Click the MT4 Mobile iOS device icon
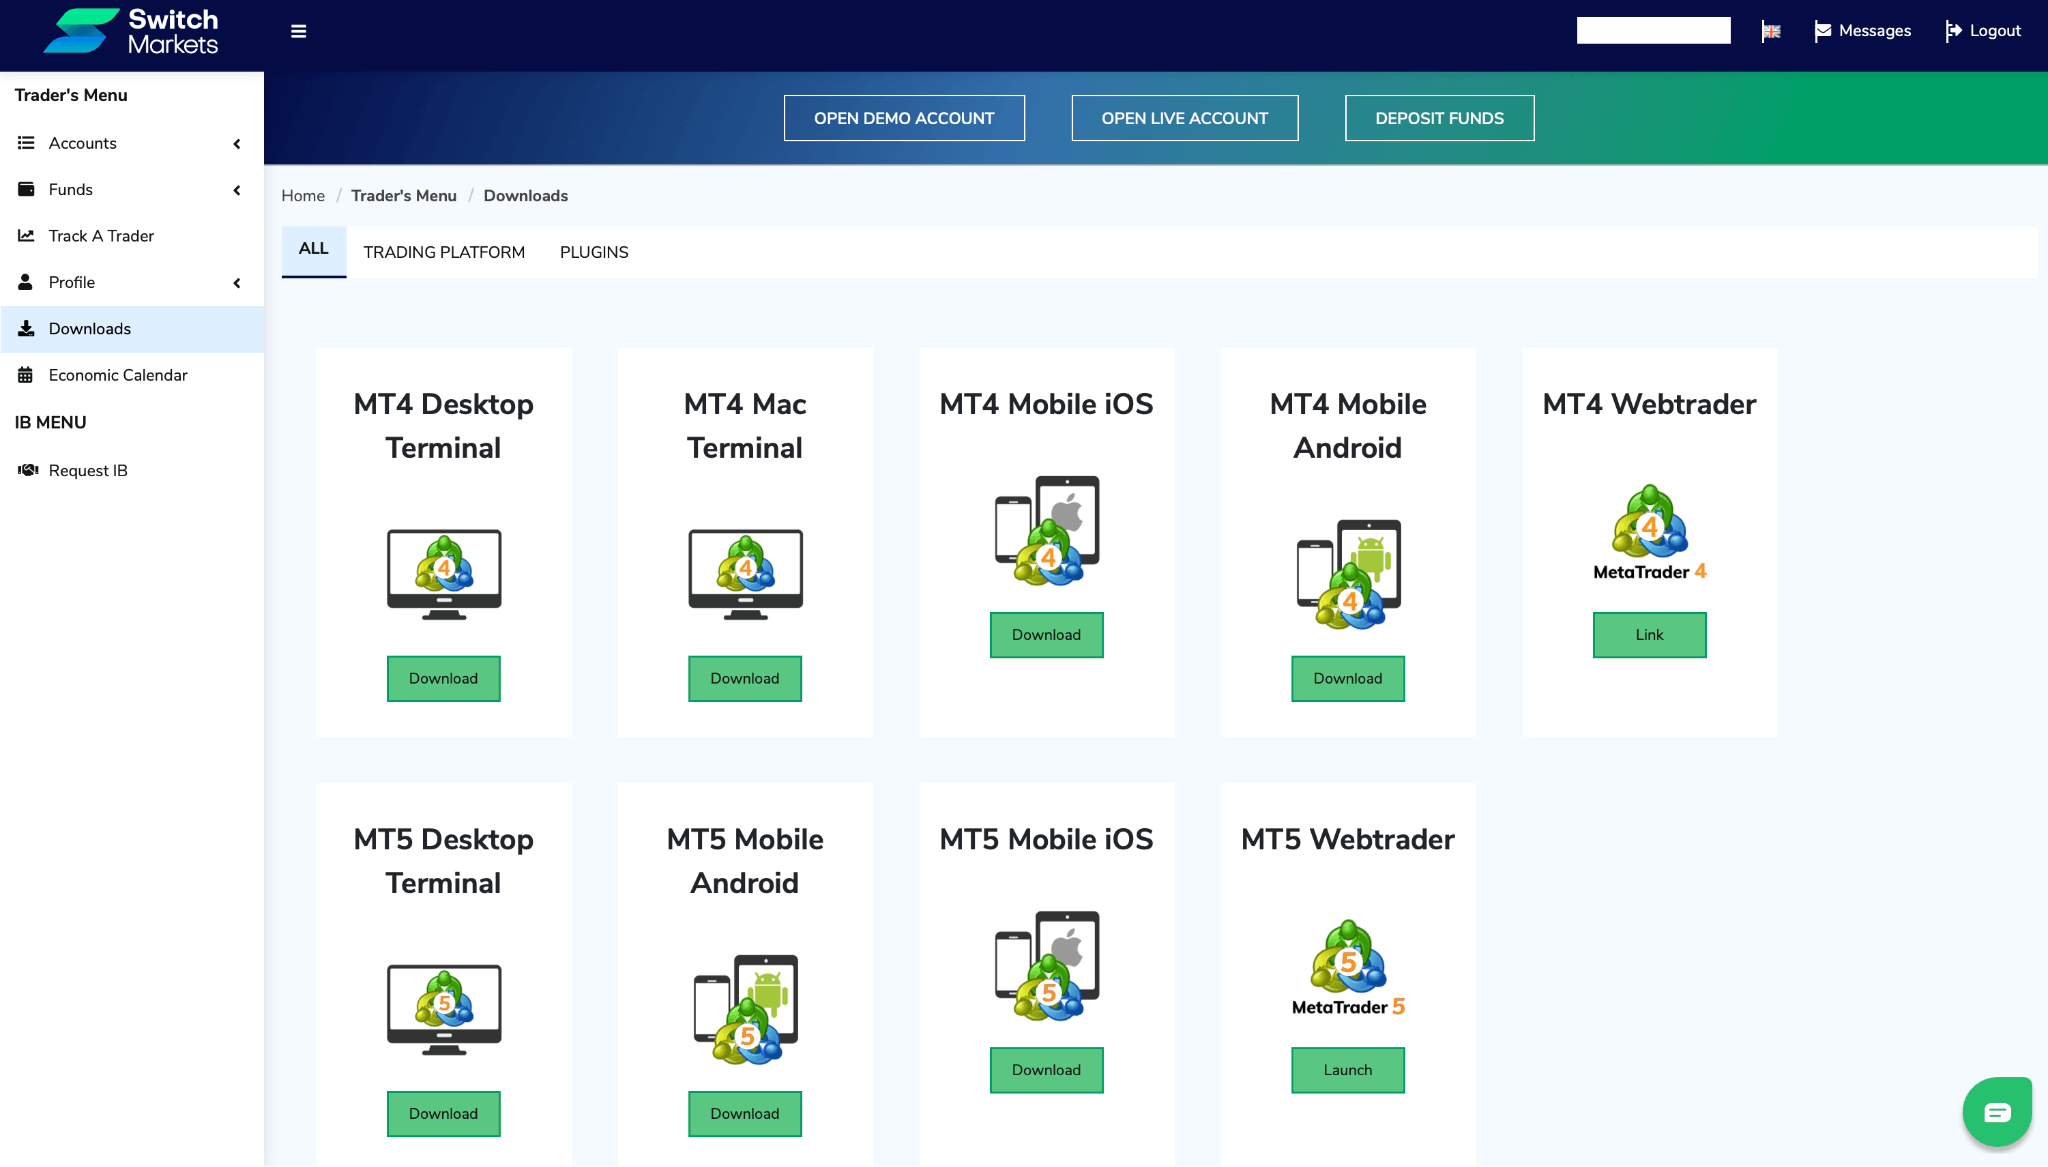Image resolution: width=2048 pixels, height=1167 pixels. (1046, 530)
